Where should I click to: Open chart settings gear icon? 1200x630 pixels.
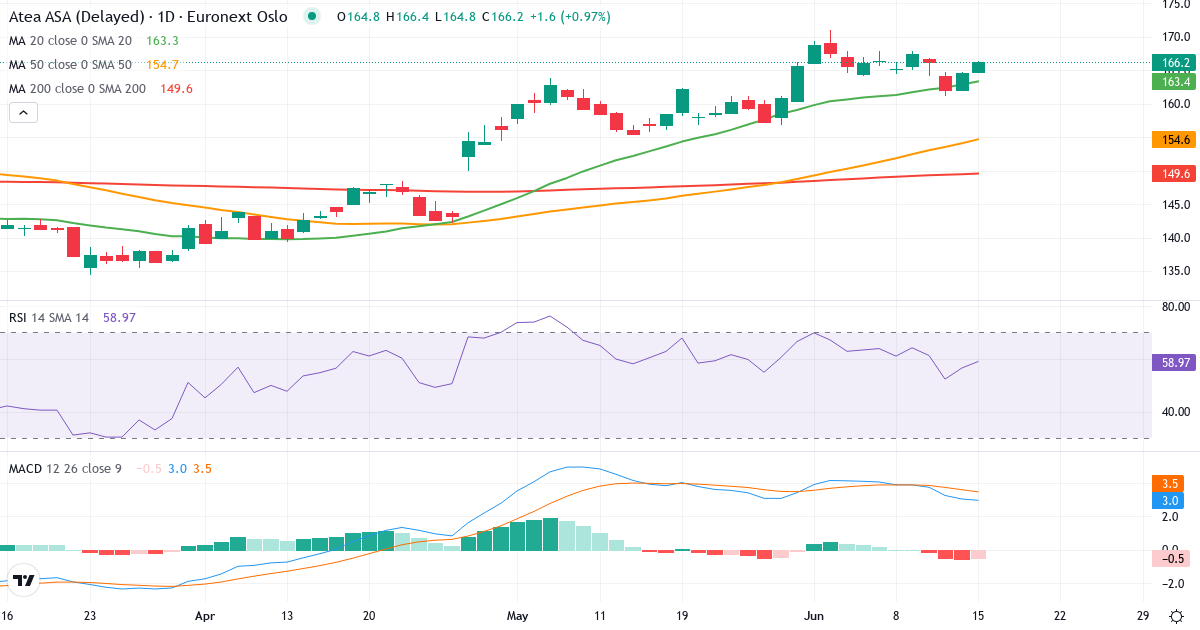point(1177,616)
